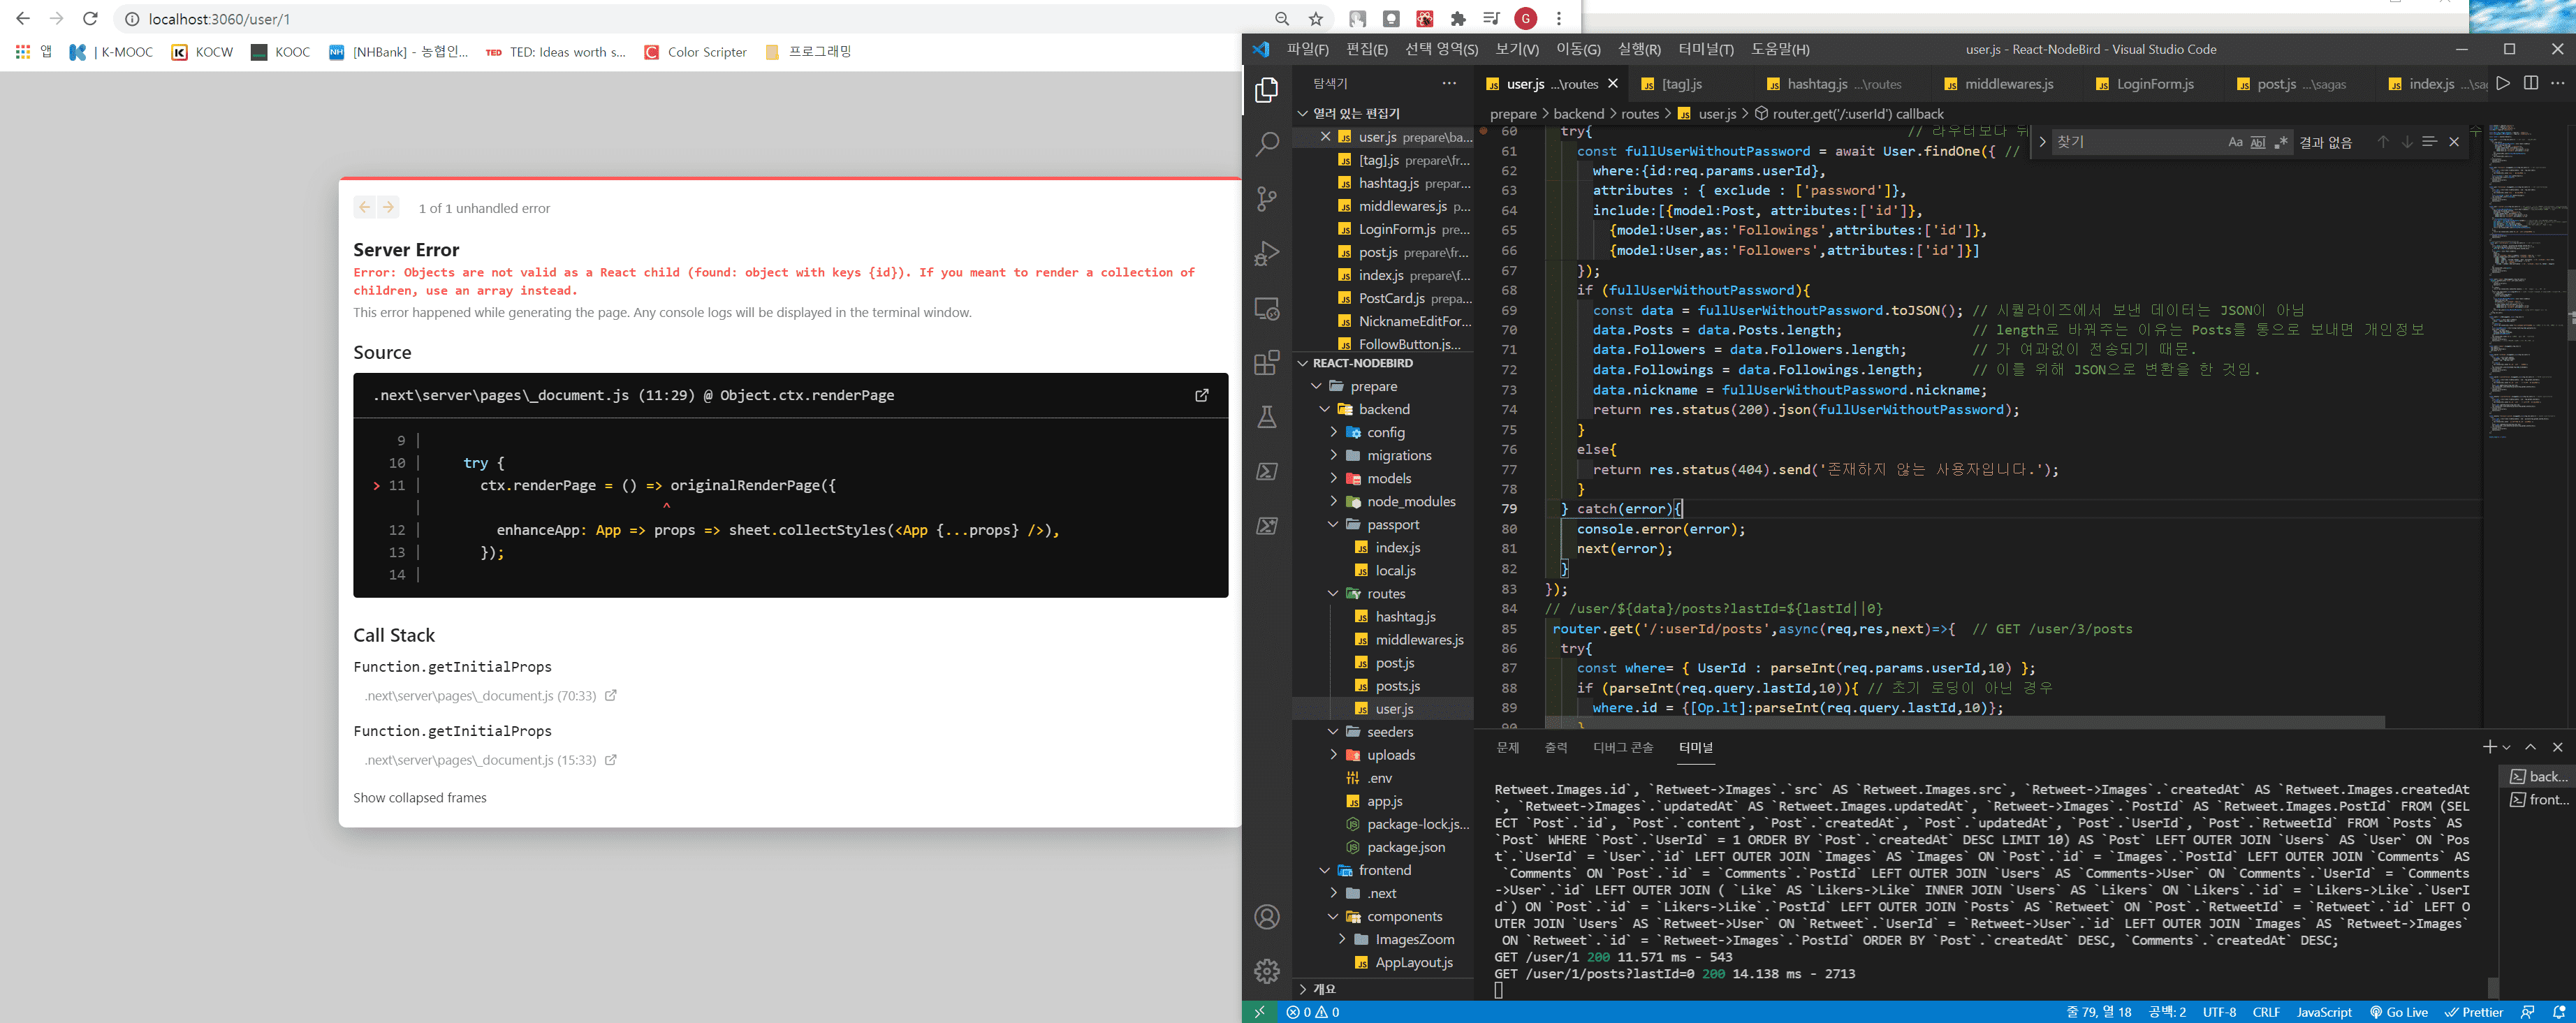The image size is (2576, 1023).
Task: Click Go Live in status bar
Action: 2398,1012
